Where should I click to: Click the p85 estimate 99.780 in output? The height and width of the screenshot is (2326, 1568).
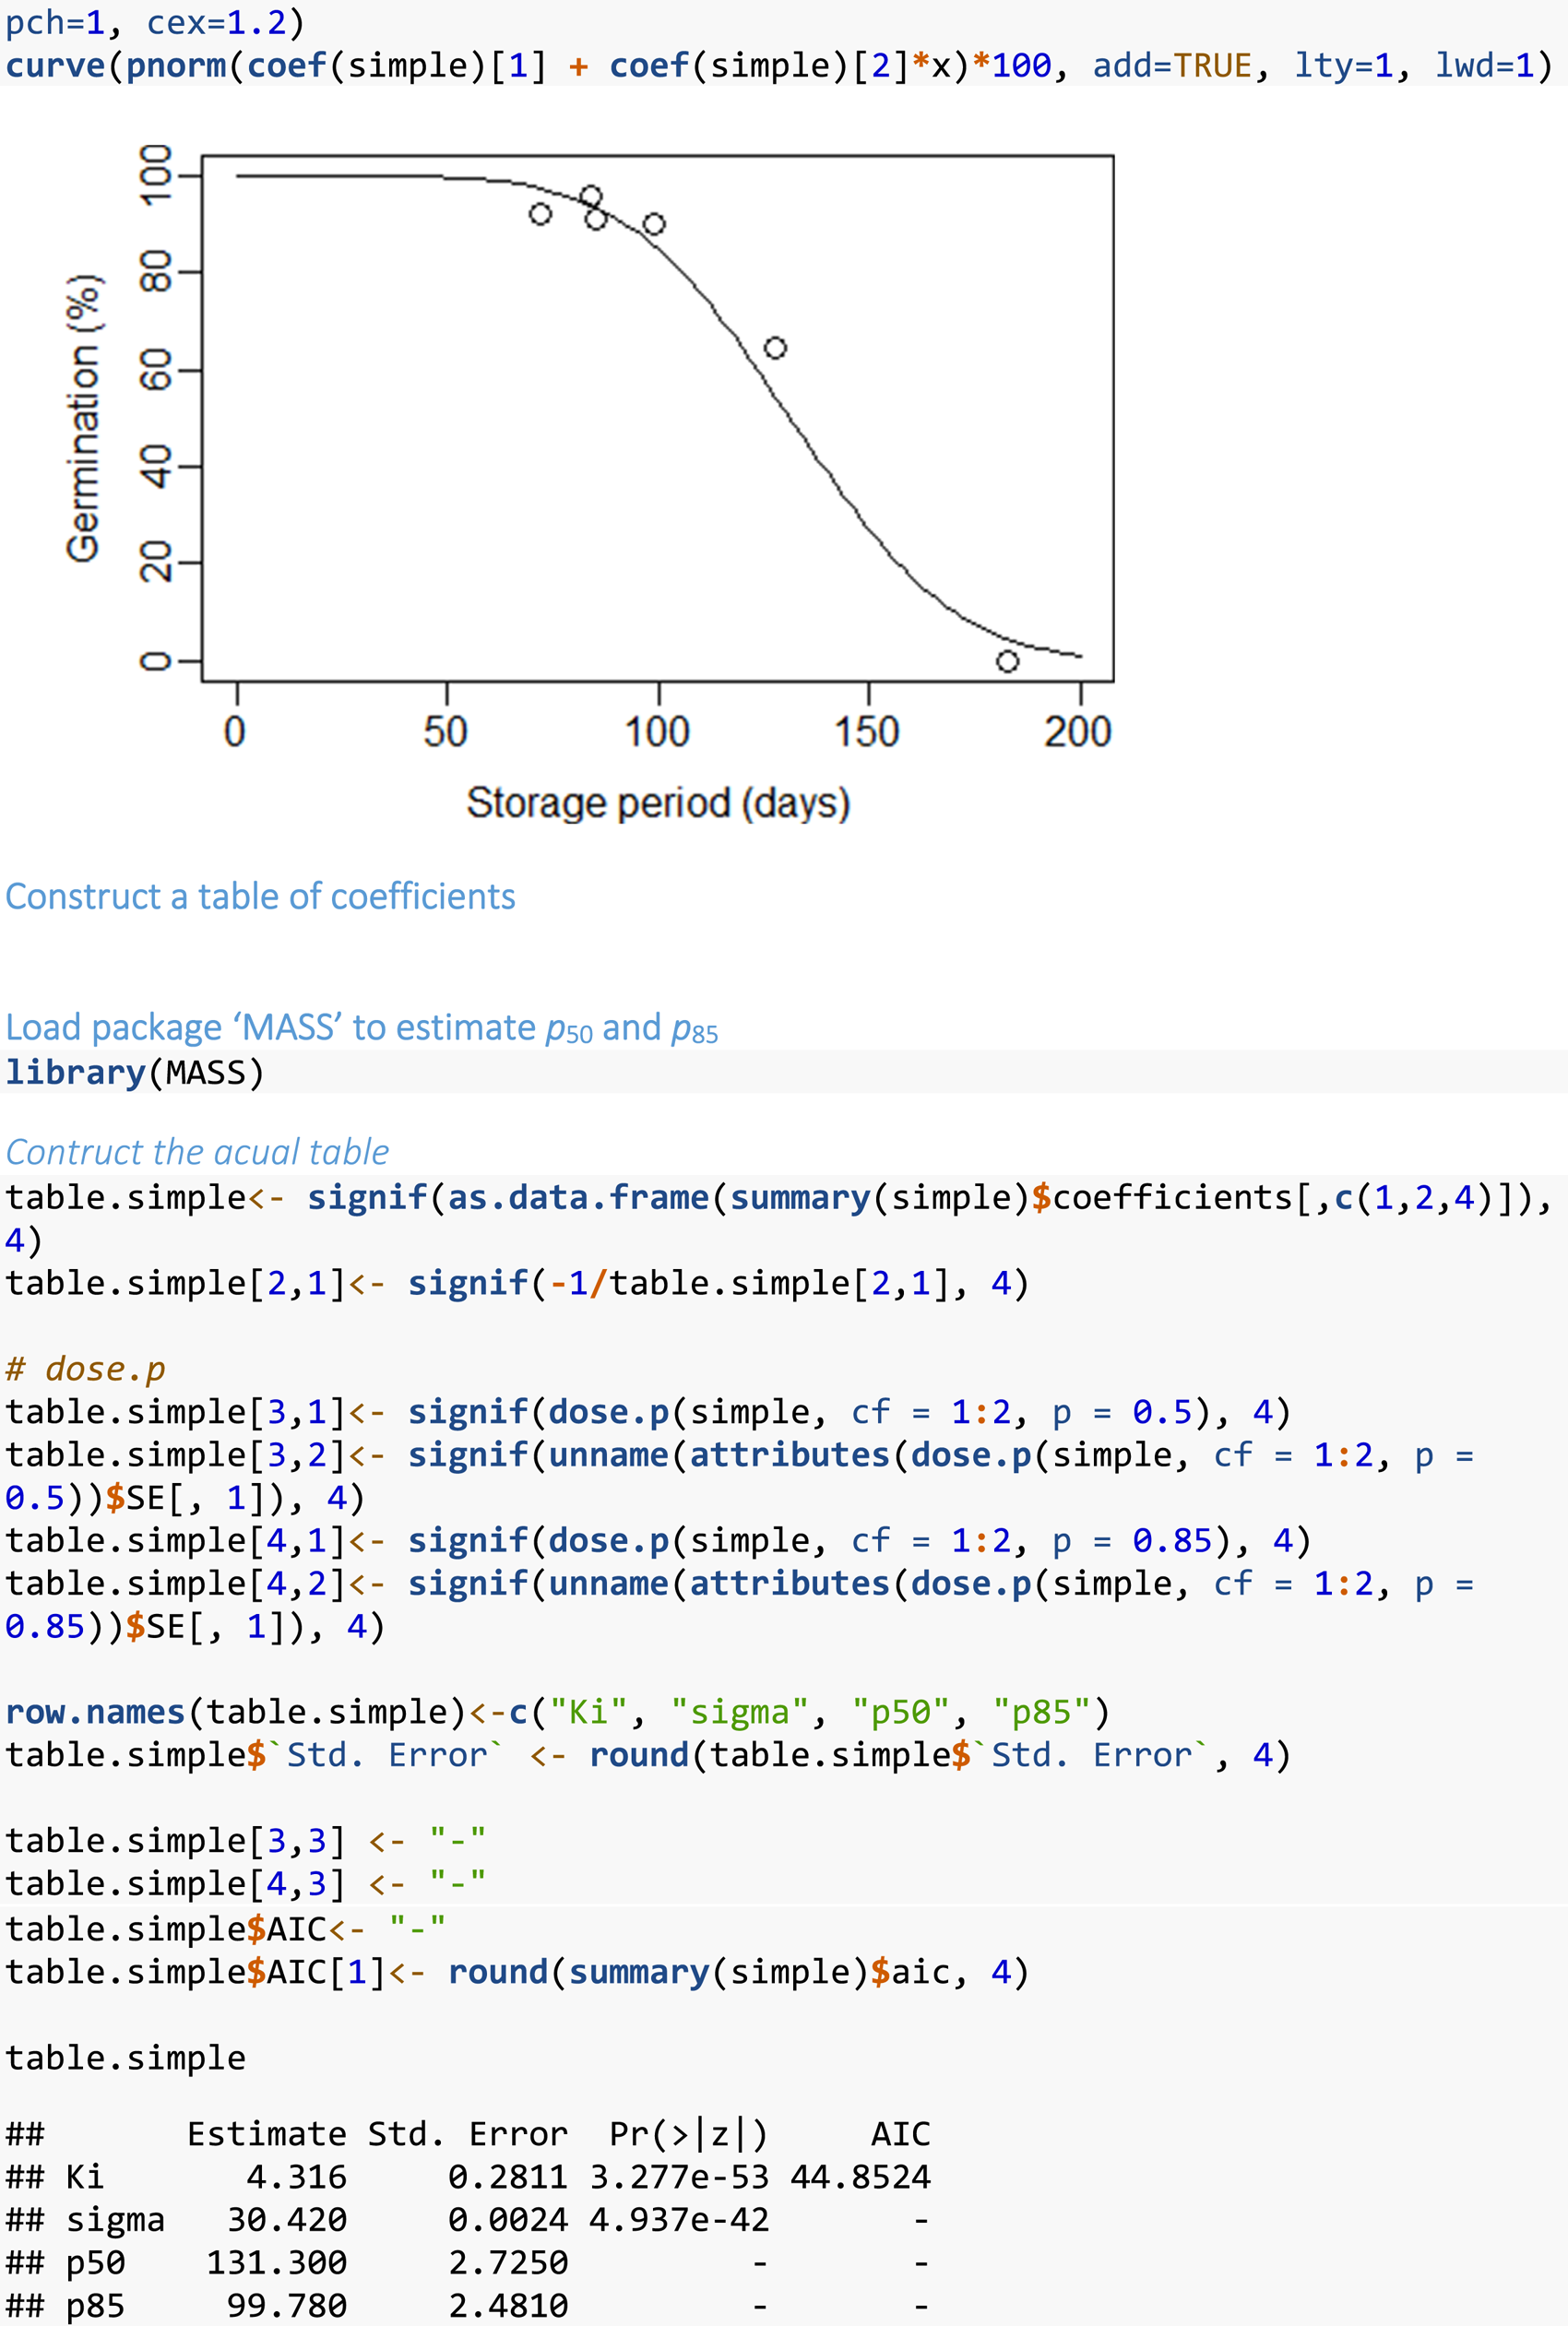(x=286, y=2306)
